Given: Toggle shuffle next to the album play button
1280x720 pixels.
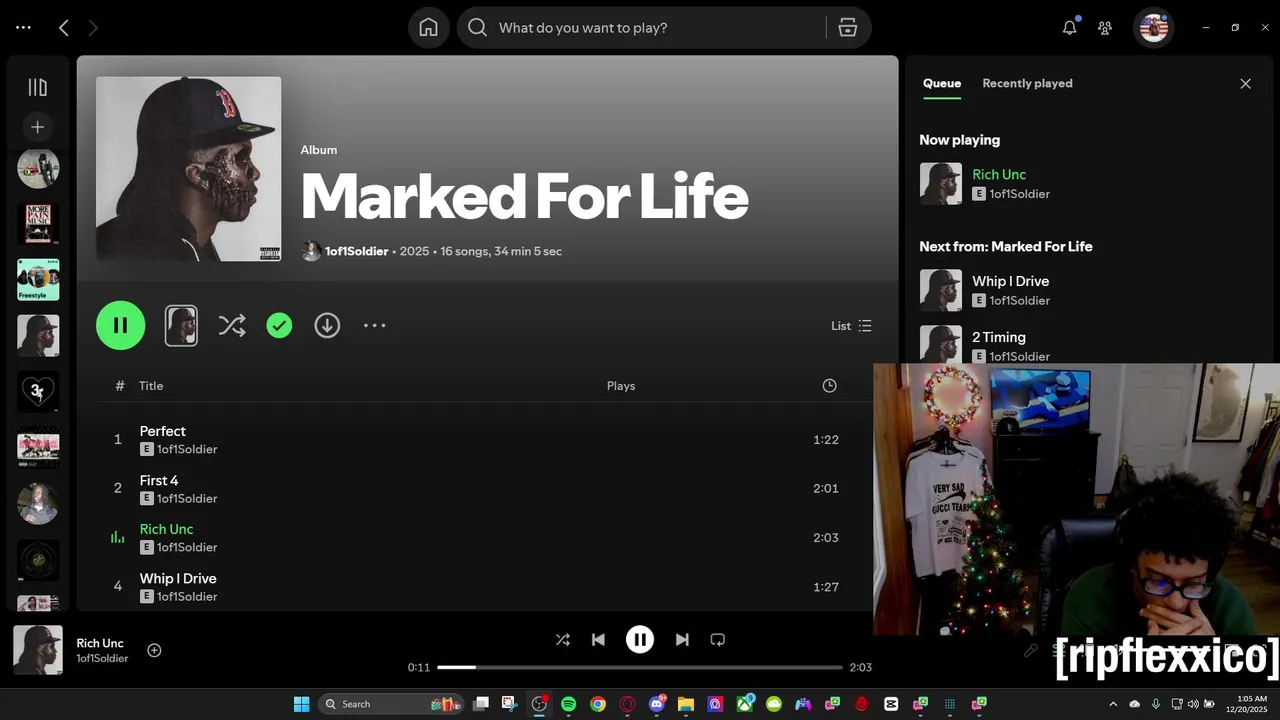Looking at the screenshot, I should tap(232, 325).
